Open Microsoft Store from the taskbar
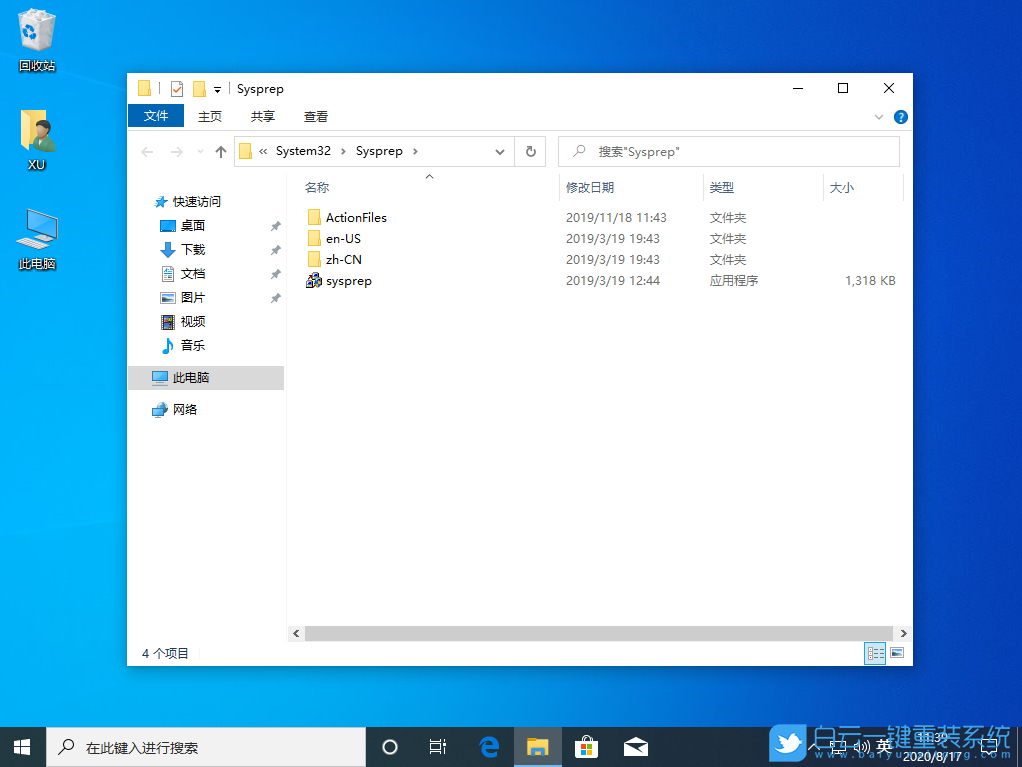 point(586,746)
